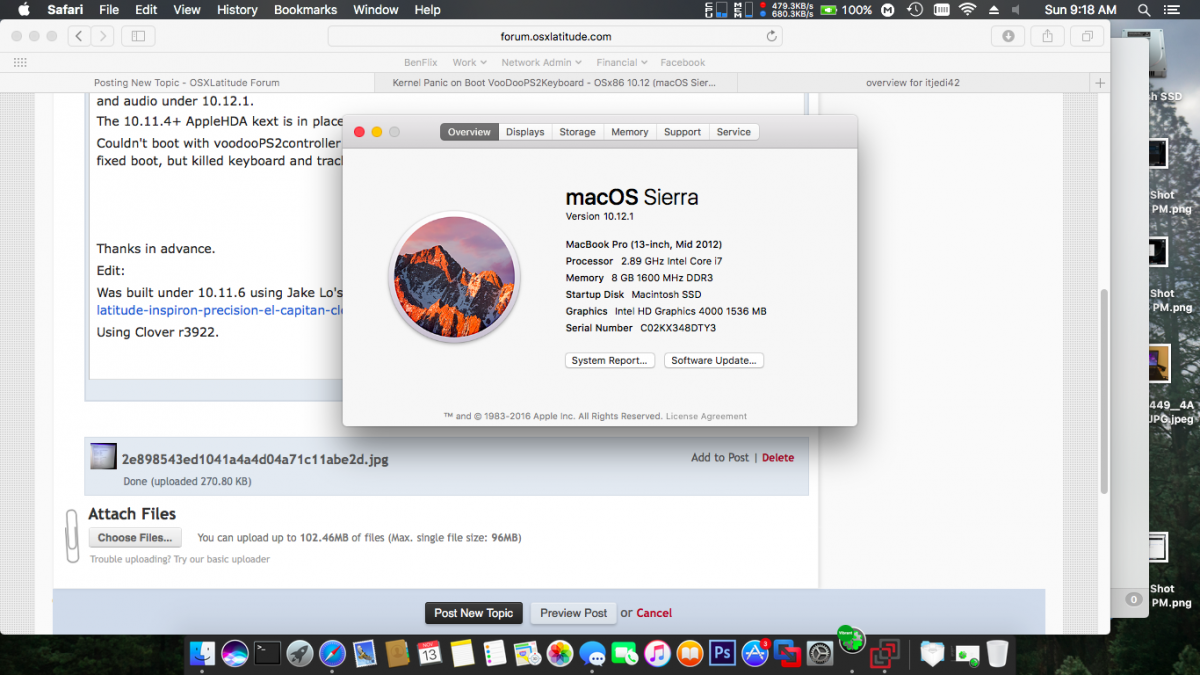Viewport: 1200px width, 675px height.
Task: Open System Preferences in the dock
Action: pos(820,654)
